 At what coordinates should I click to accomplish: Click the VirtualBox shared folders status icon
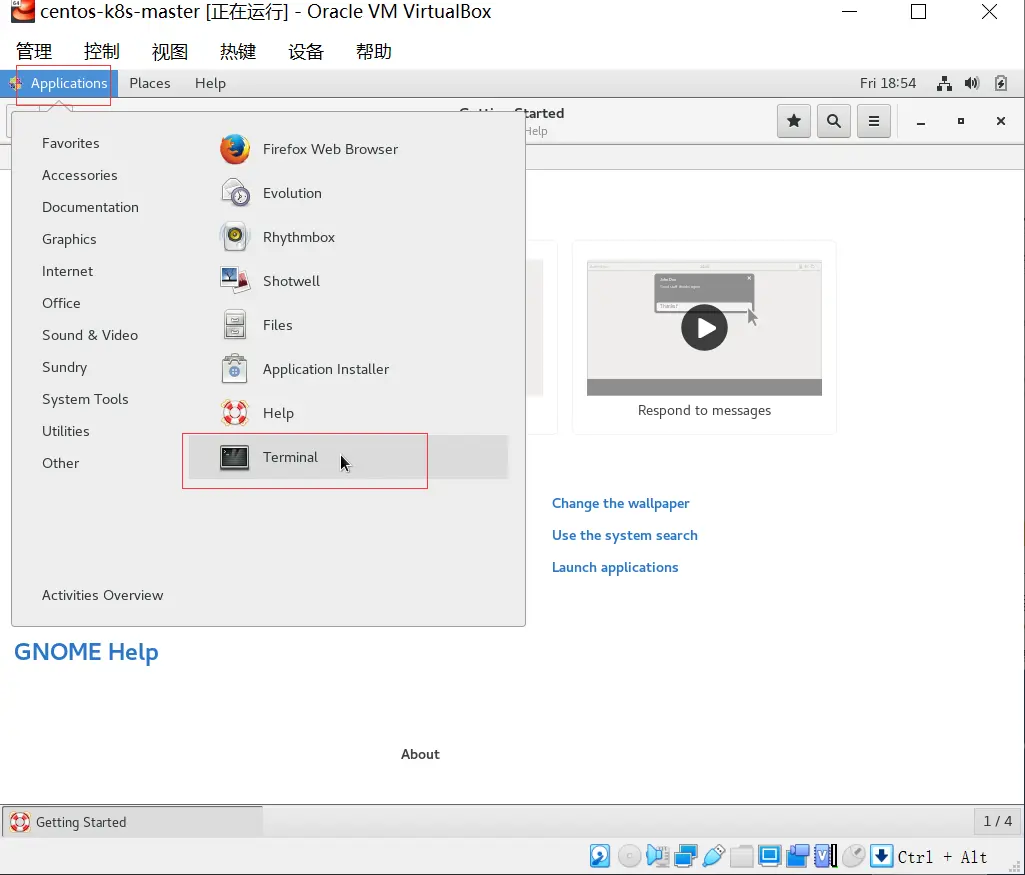click(741, 856)
